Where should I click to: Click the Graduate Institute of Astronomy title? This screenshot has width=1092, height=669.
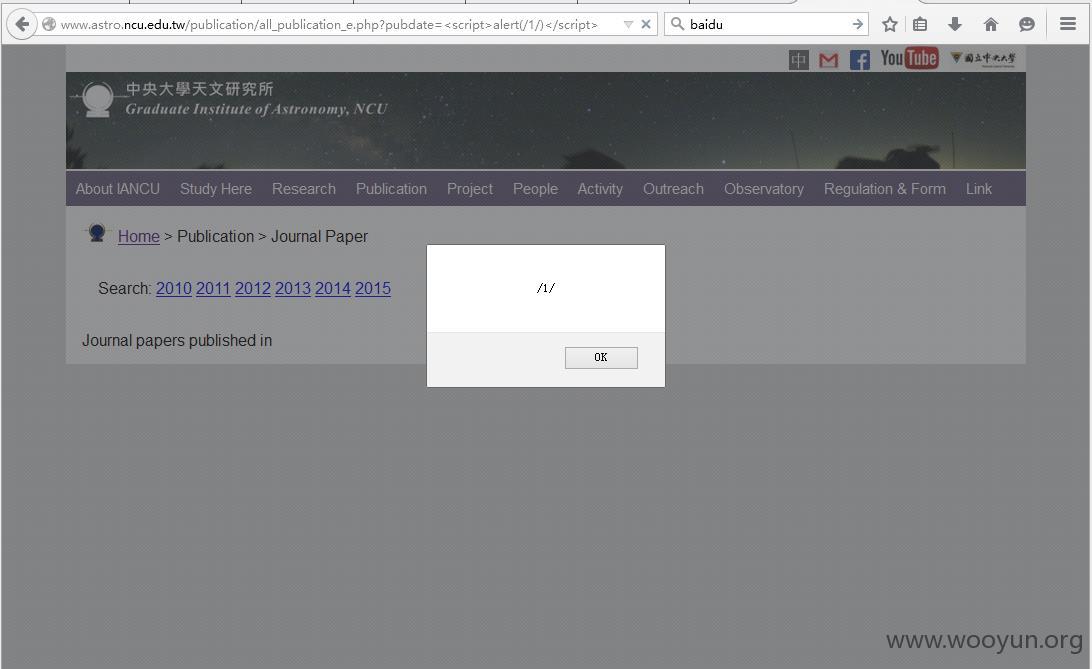tap(256, 109)
